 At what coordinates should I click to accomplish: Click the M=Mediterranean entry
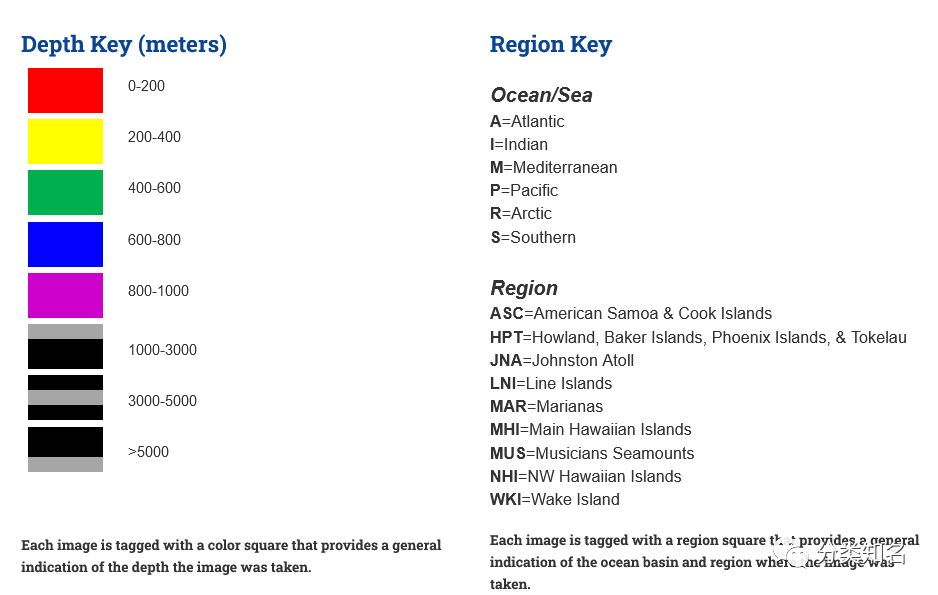pos(553,167)
